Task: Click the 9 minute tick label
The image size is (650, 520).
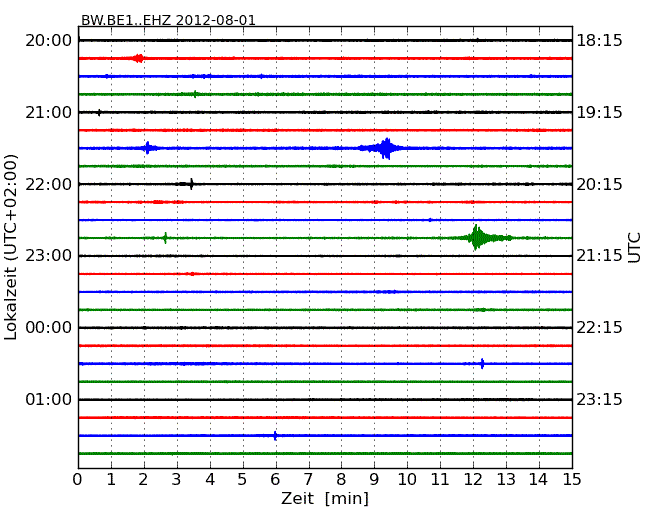Action: pos(374,479)
